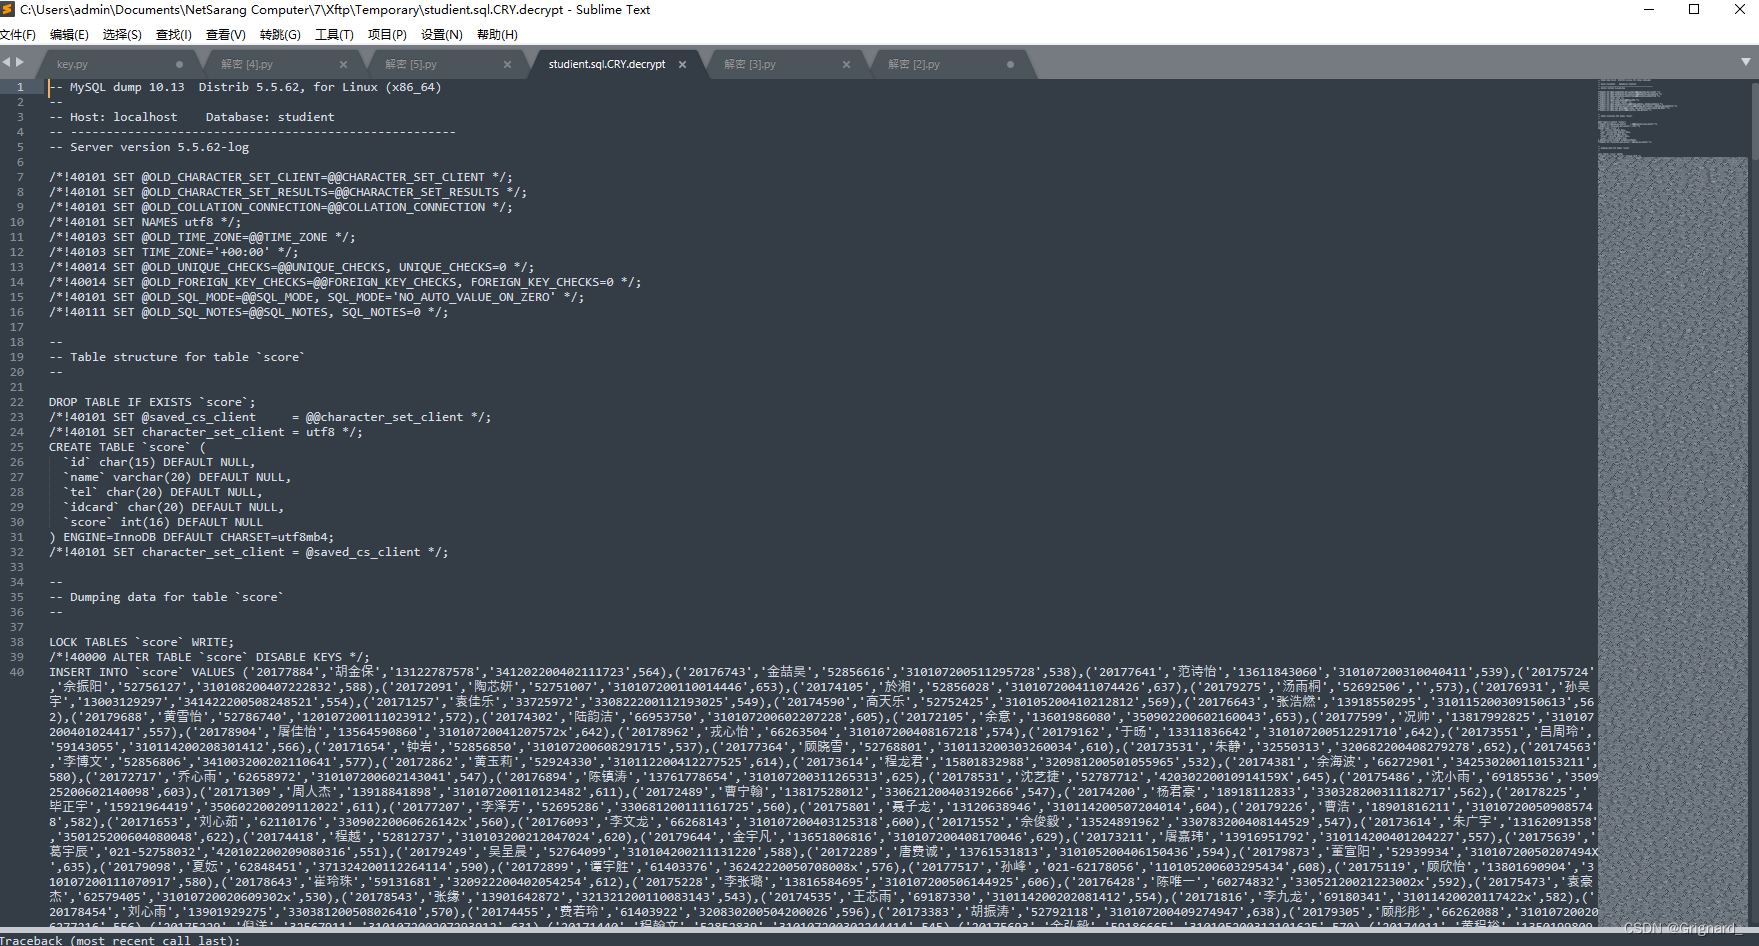Click the SQL_MODE='NO_AUTO_VALUE_ON_ZERO' line
The image size is (1759, 946).
pos(317,297)
